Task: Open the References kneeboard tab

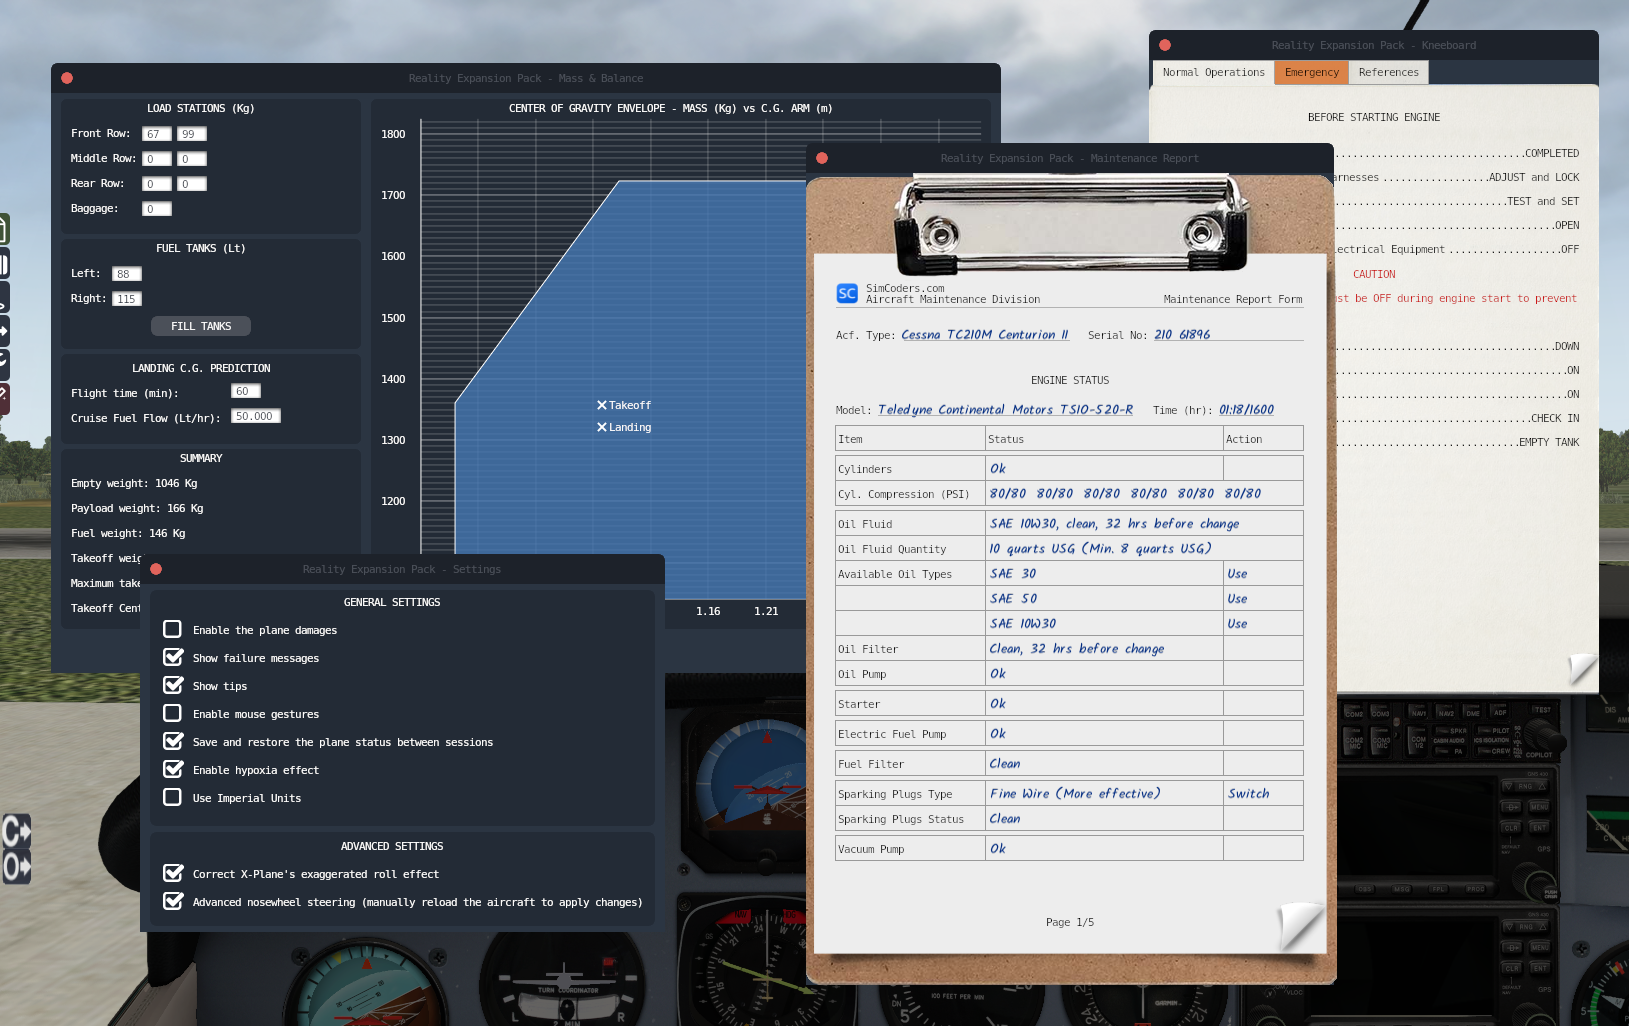Action: point(1388,72)
